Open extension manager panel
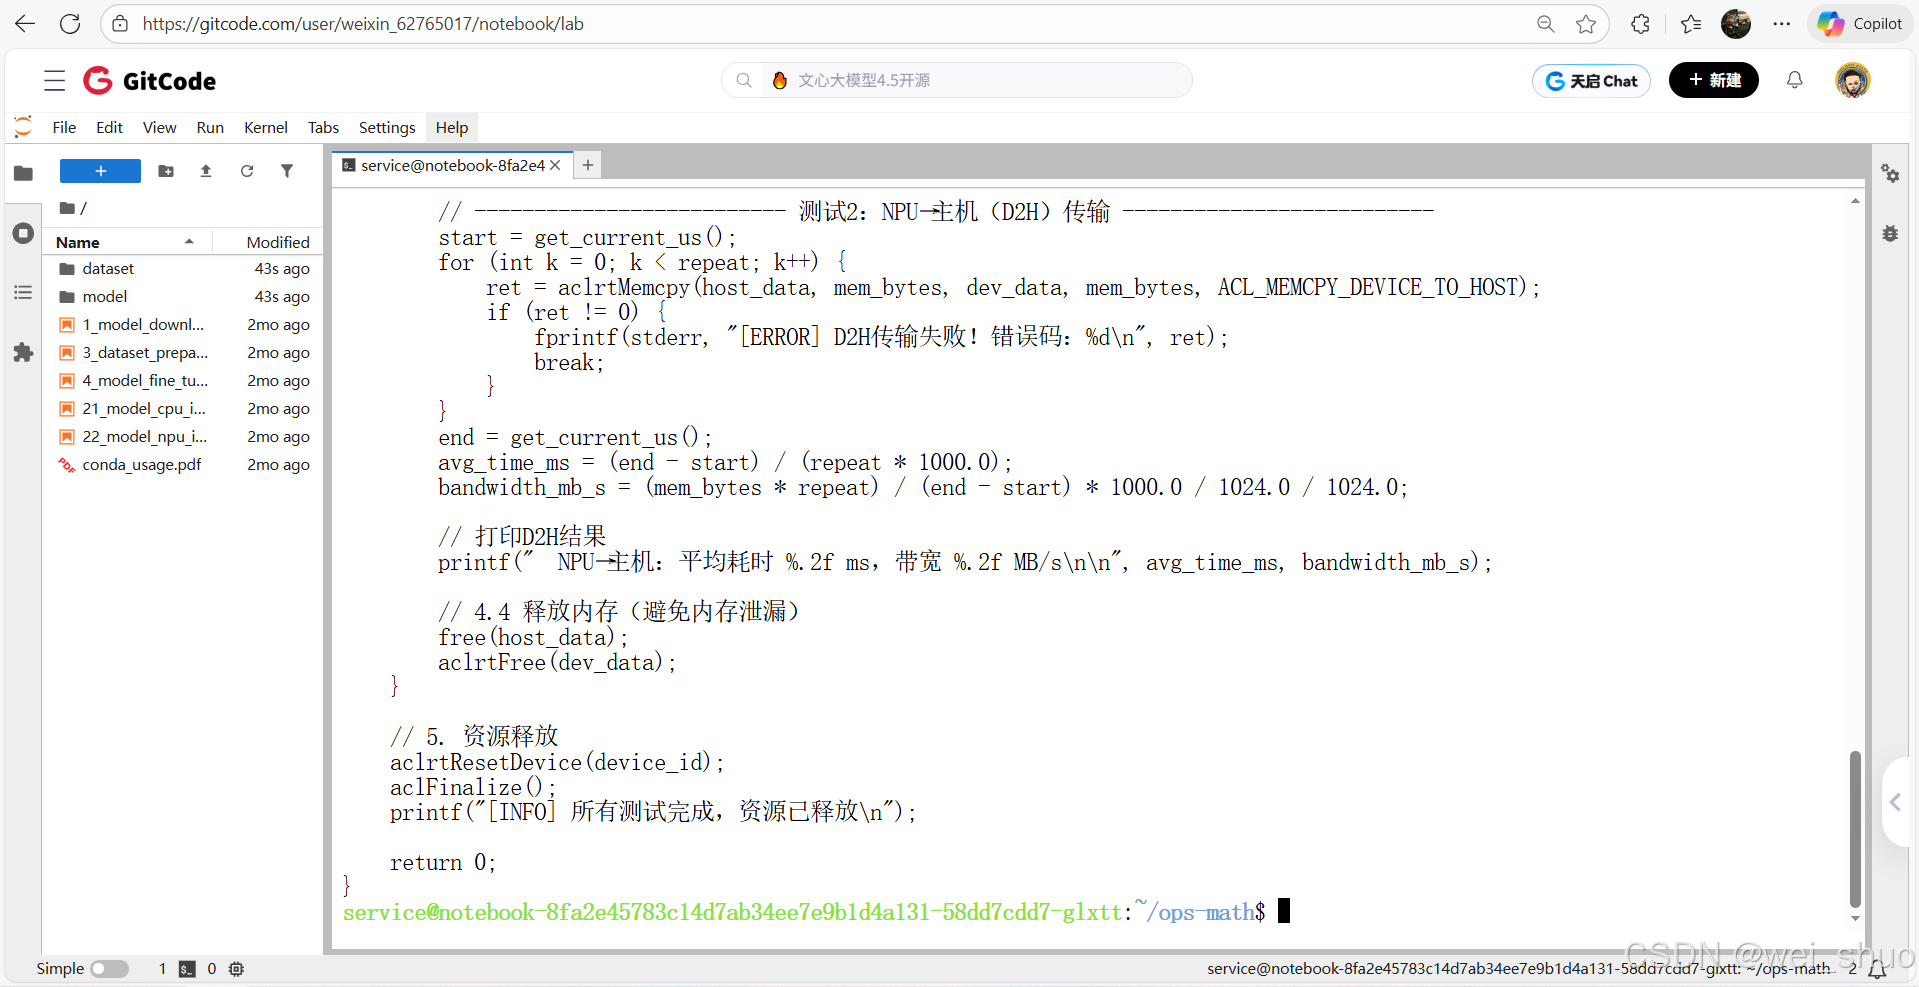The width and height of the screenshot is (1919, 987). tap(23, 353)
